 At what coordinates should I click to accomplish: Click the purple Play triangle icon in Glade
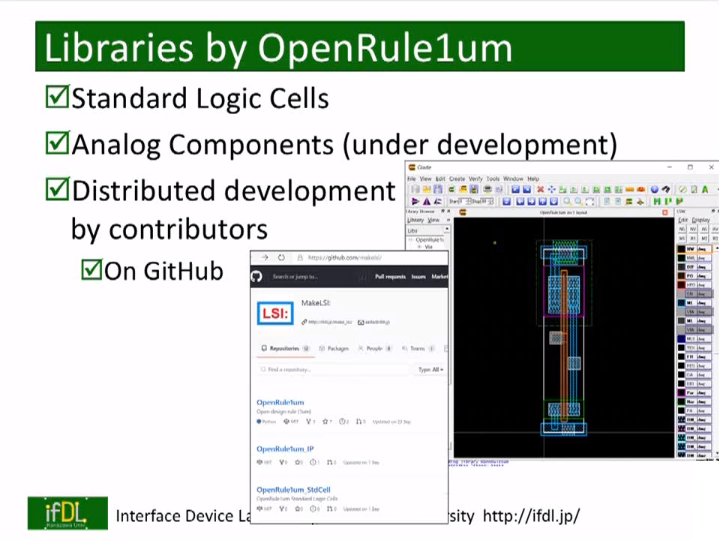pos(415,201)
